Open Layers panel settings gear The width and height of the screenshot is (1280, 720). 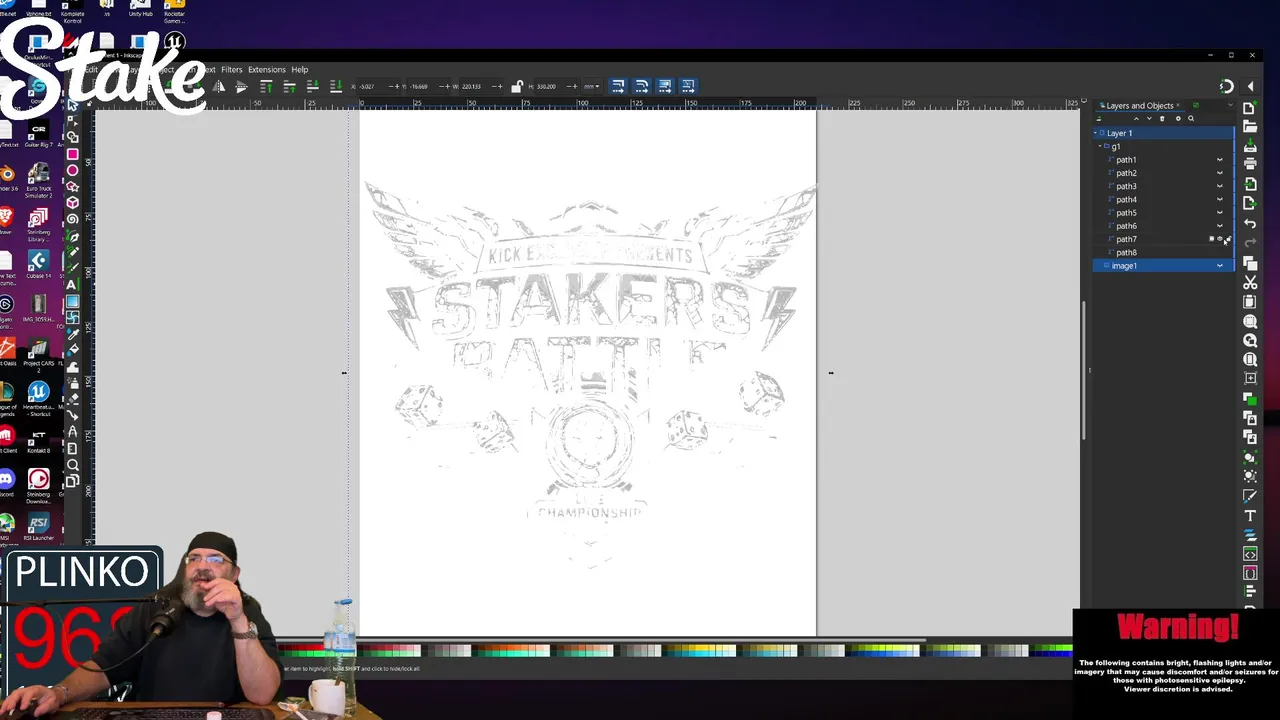(x=1178, y=119)
